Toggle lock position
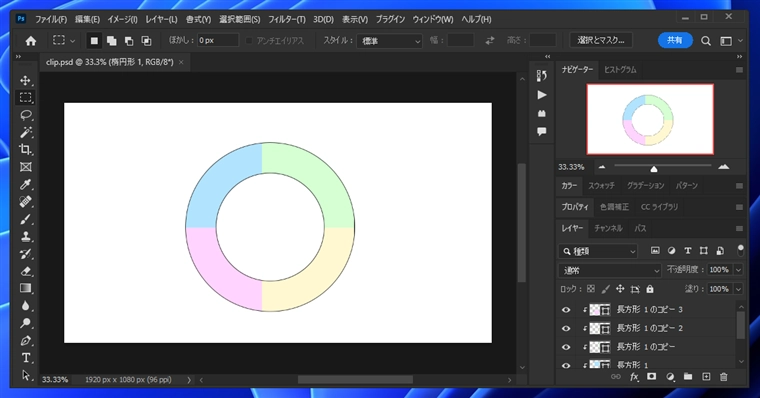 point(620,289)
